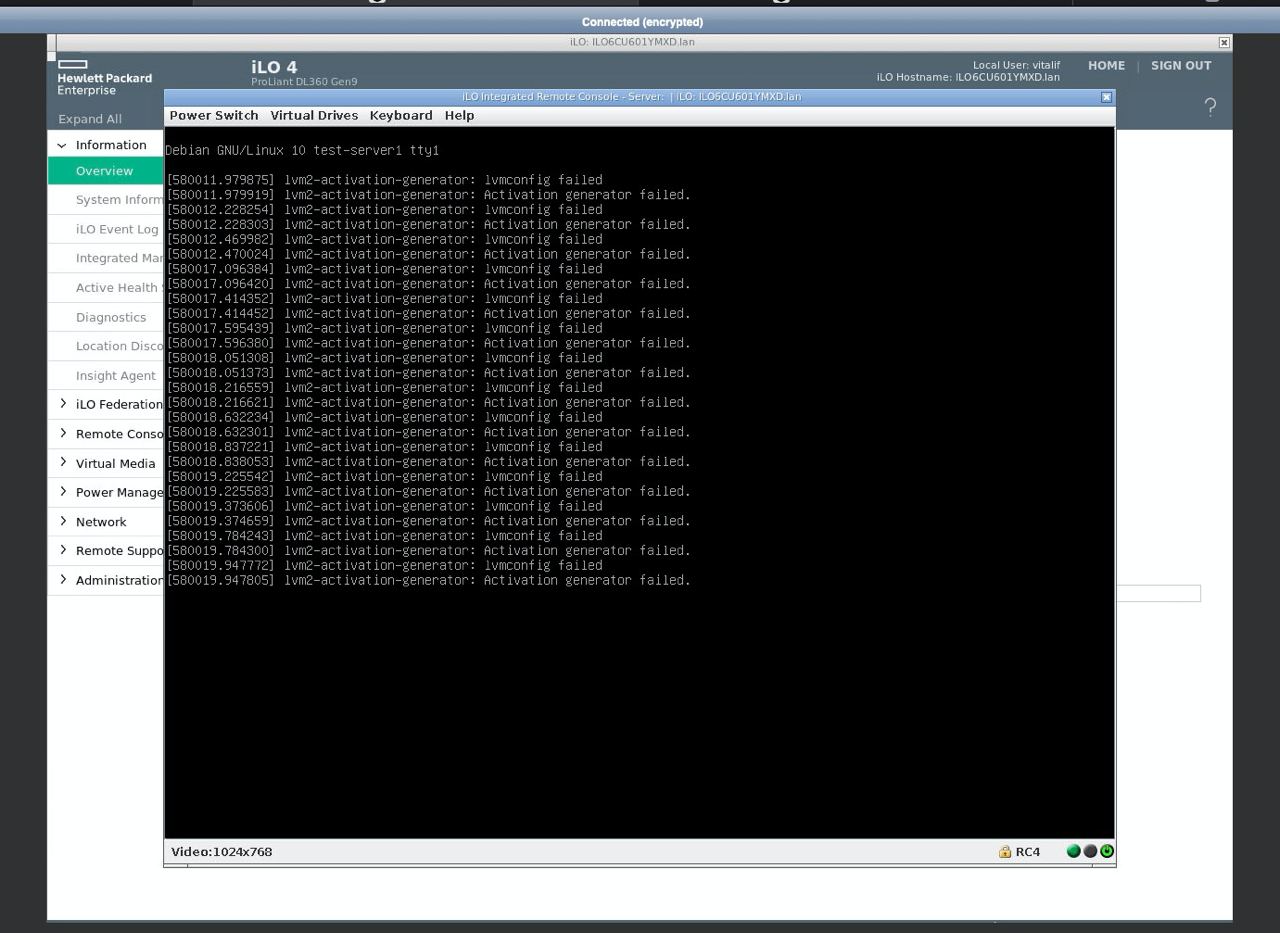Close the outer iLO browser window
Image resolution: width=1280 pixels, height=933 pixels.
[x=1224, y=42]
